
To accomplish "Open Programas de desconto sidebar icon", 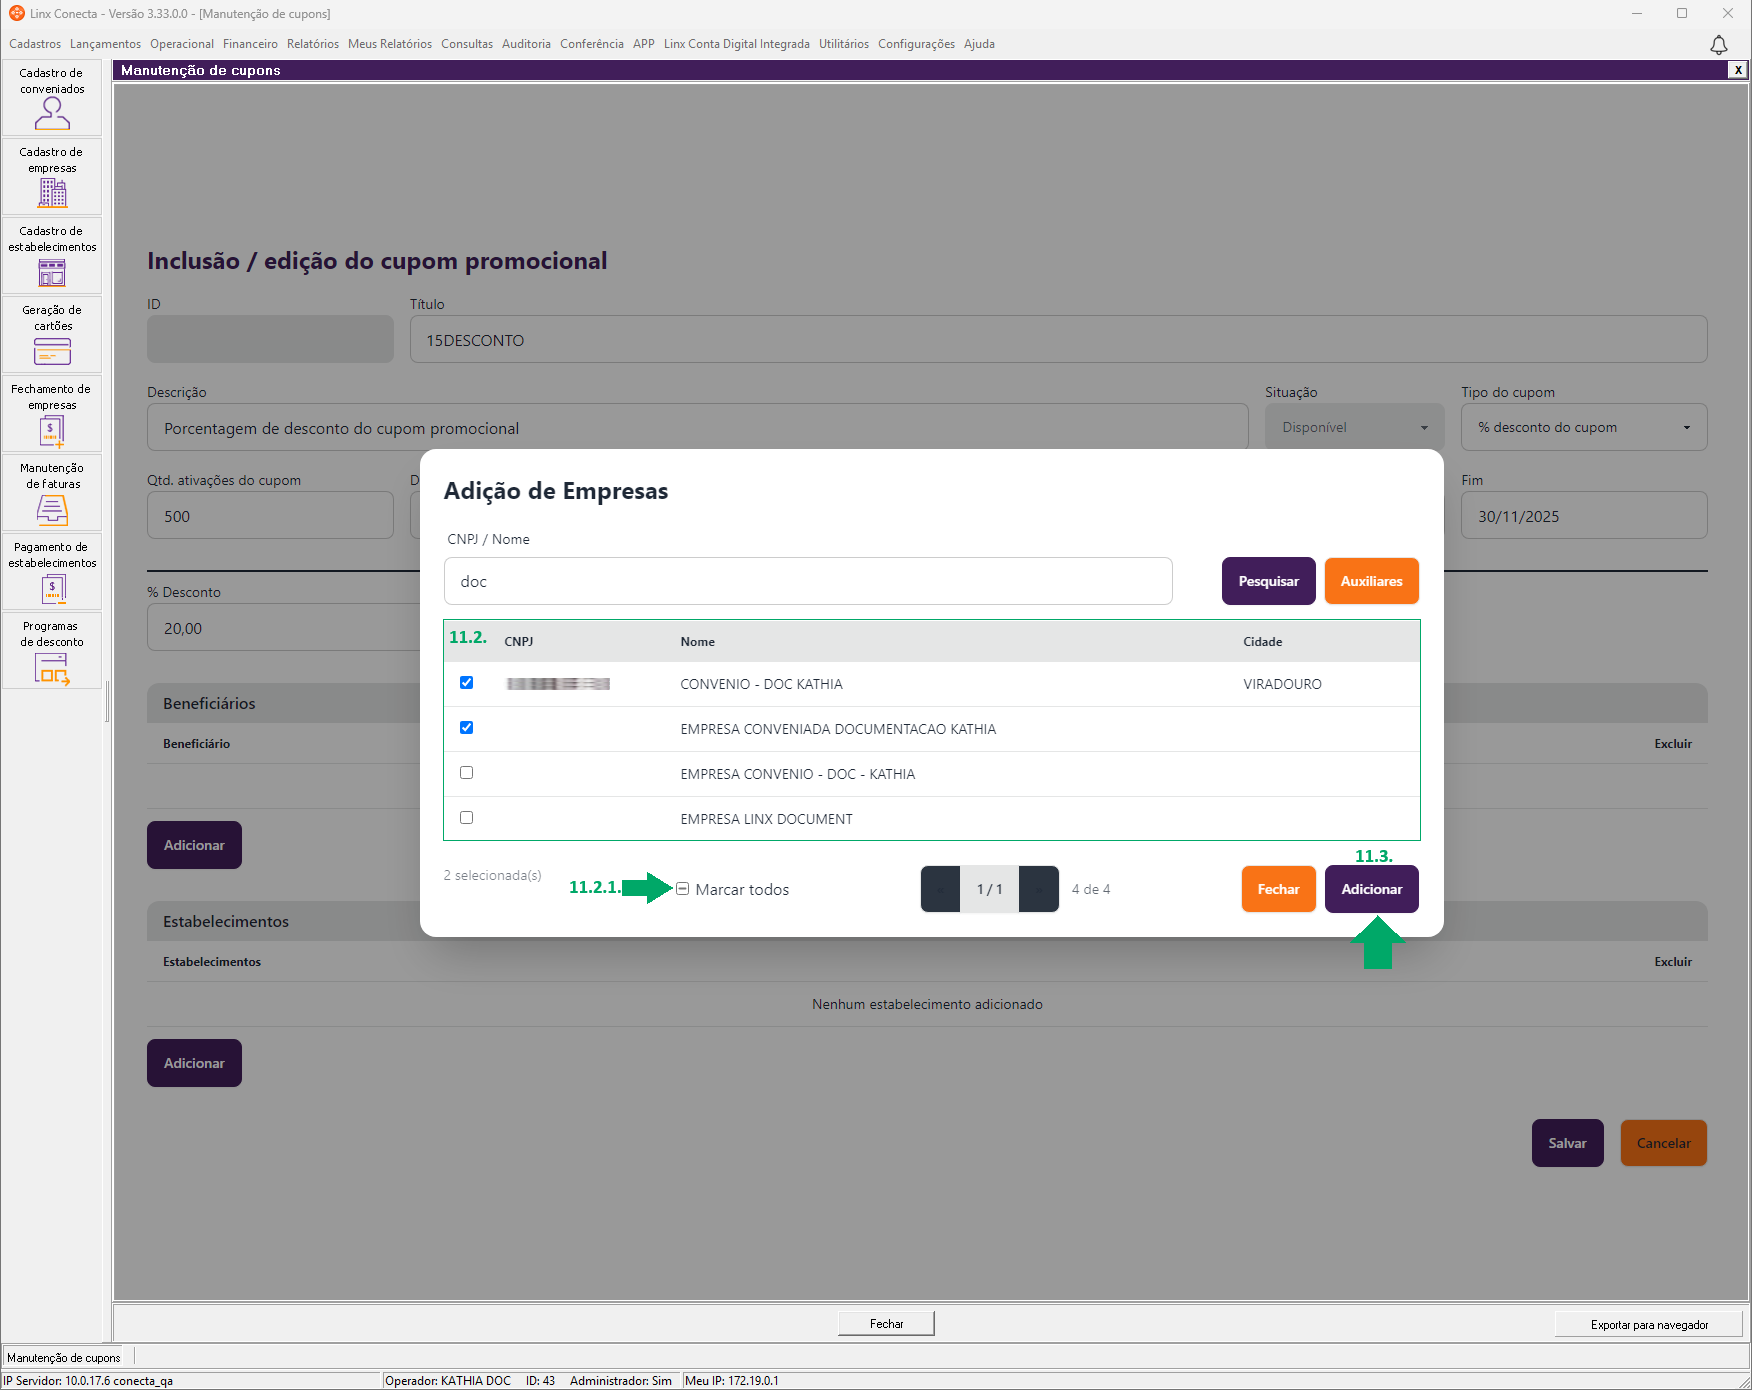I will click(52, 651).
